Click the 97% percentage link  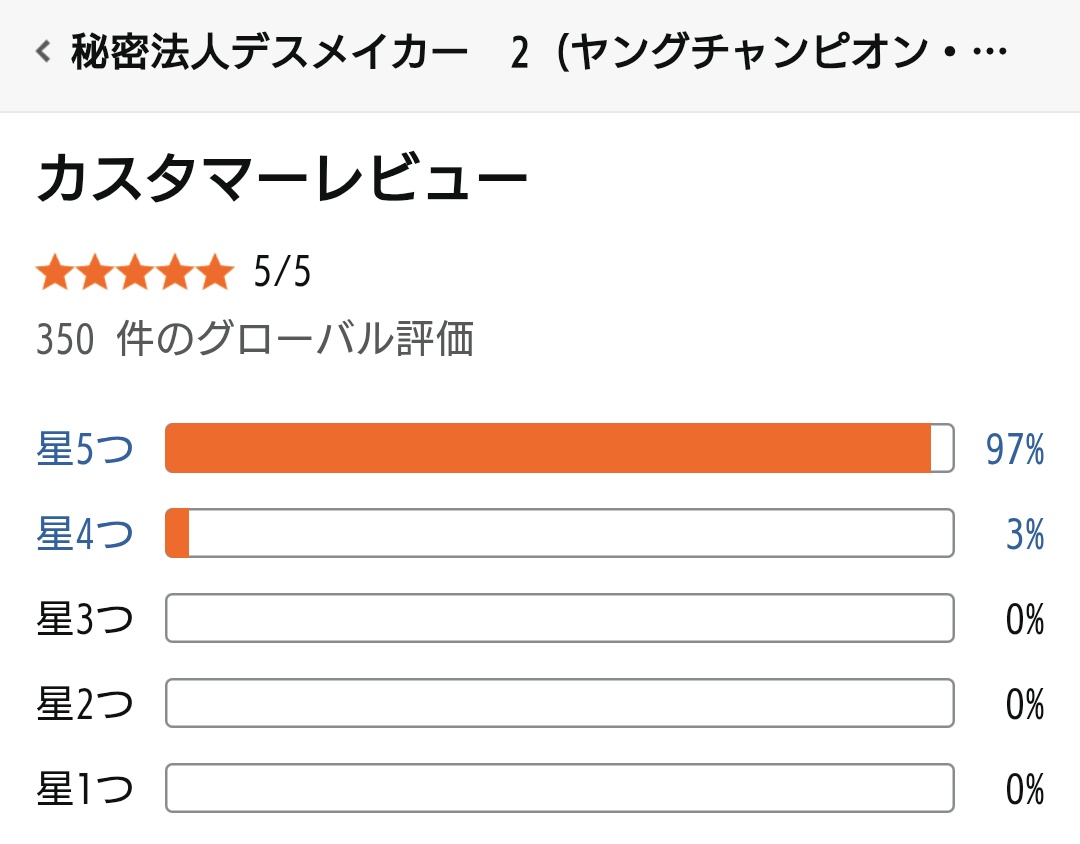tap(1014, 449)
